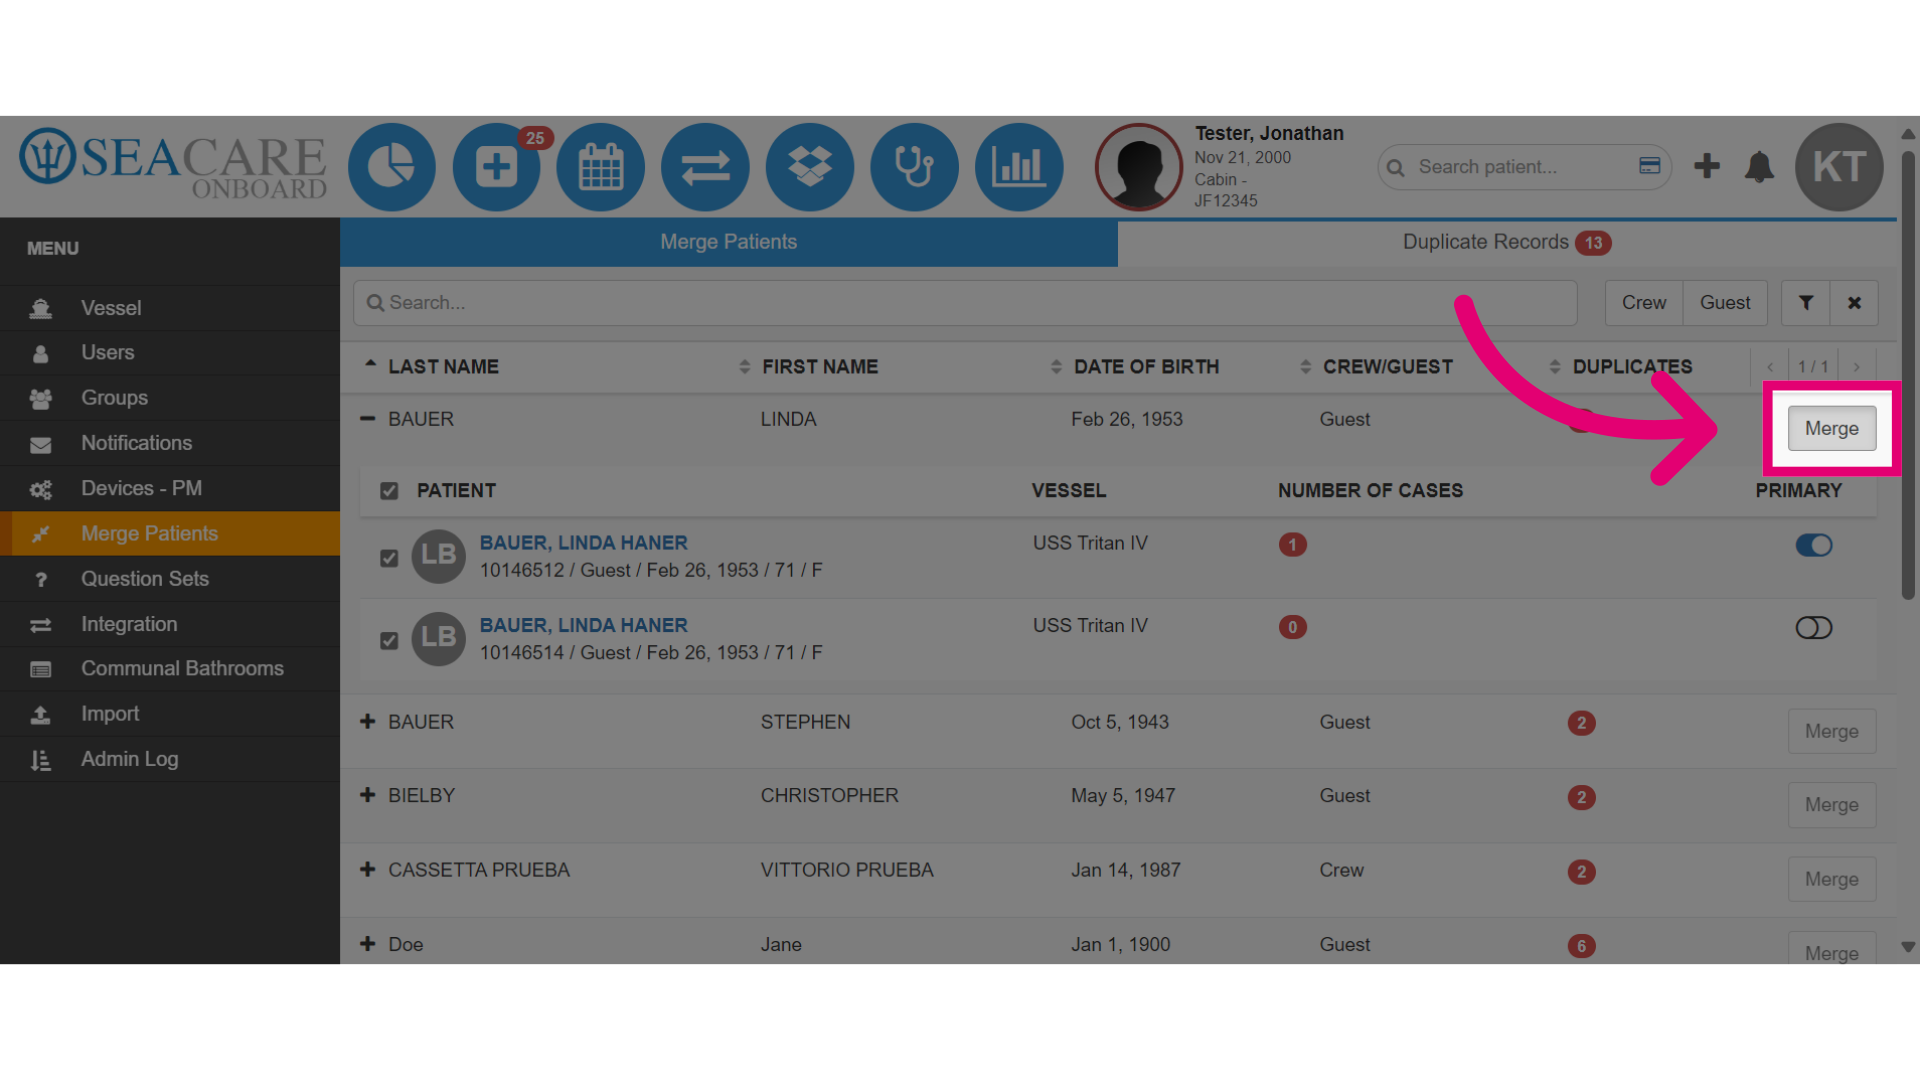Screen dimensions: 1920x1080
Task: Click Merge for BAUER STEPHEN
Action: tap(1831, 731)
